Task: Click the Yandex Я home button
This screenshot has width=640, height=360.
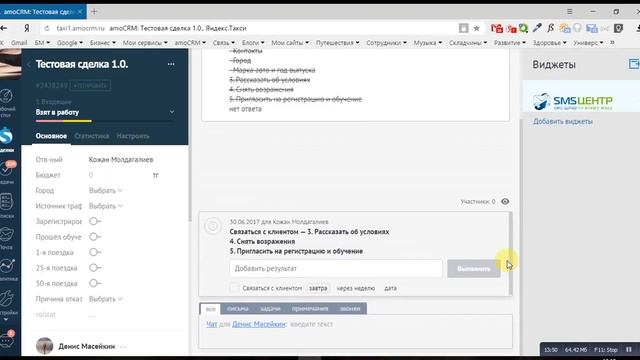Action: click(x=27, y=28)
